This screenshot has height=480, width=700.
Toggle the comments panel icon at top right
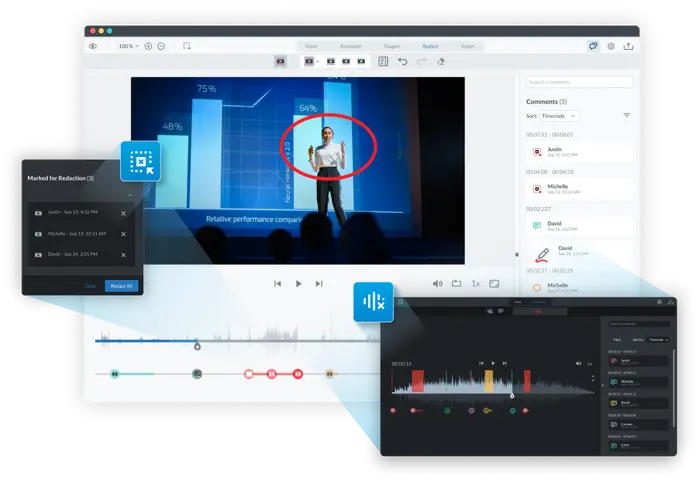(x=593, y=46)
